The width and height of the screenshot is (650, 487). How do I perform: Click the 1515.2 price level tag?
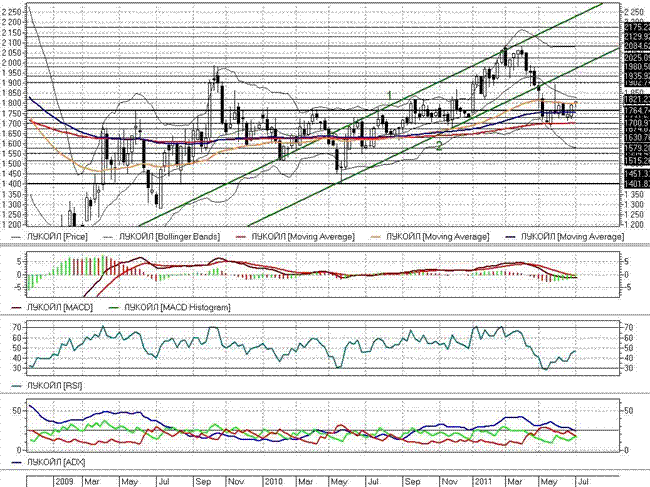pyautogui.click(x=636, y=160)
